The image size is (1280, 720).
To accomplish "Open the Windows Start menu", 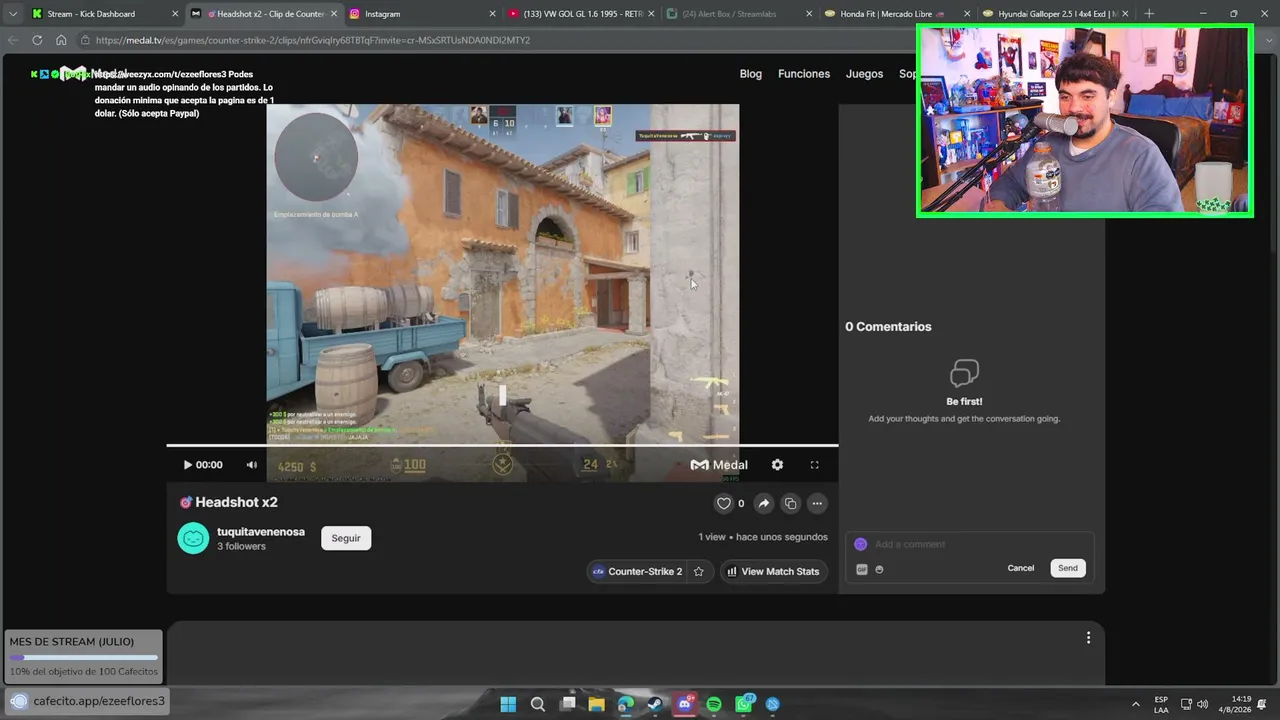I will pos(508,704).
